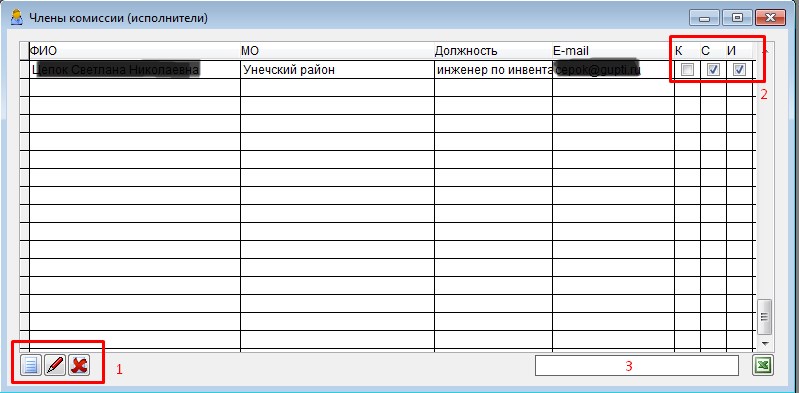This screenshot has width=799, height=393.
Task: Click the МО column header
Action: [x=337, y=51]
